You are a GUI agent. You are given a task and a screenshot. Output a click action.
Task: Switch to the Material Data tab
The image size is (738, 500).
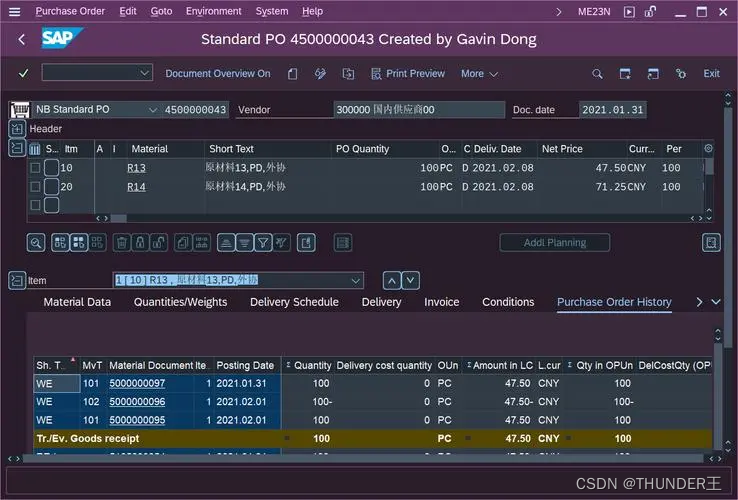pos(77,302)
